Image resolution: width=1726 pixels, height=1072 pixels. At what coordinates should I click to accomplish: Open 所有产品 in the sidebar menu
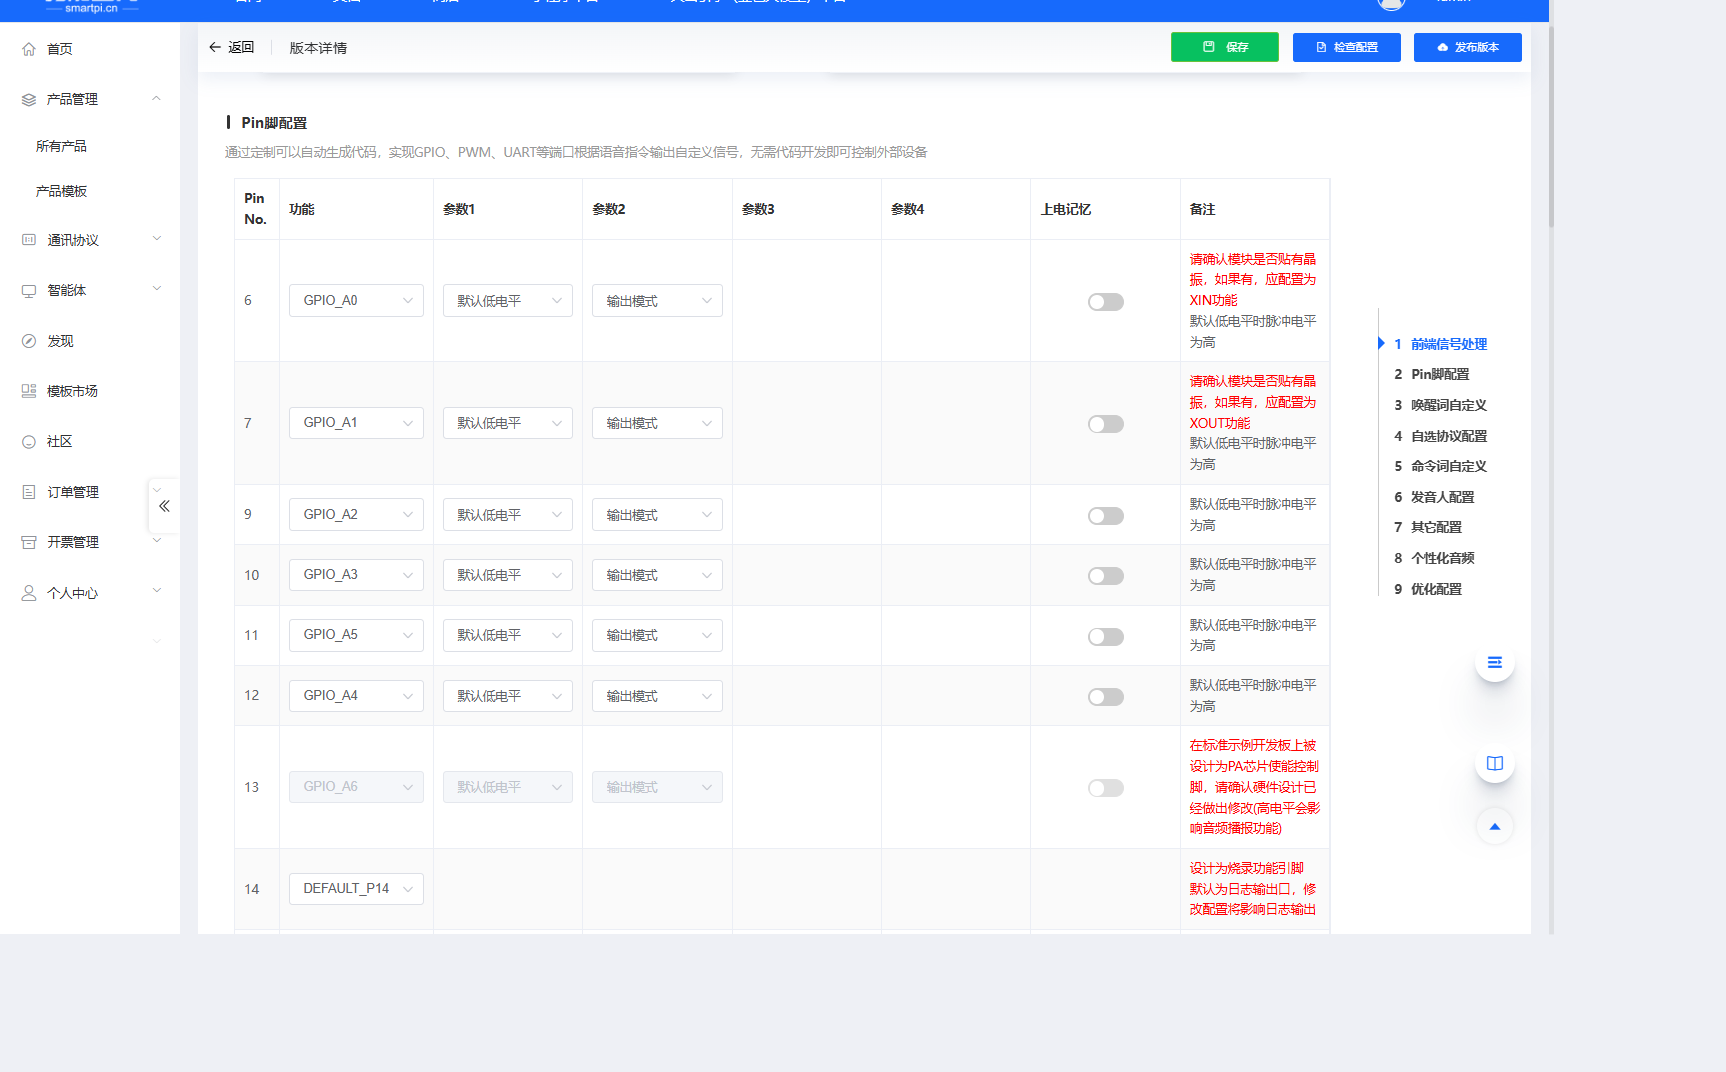pyautogui.click(x=61, y=146)
